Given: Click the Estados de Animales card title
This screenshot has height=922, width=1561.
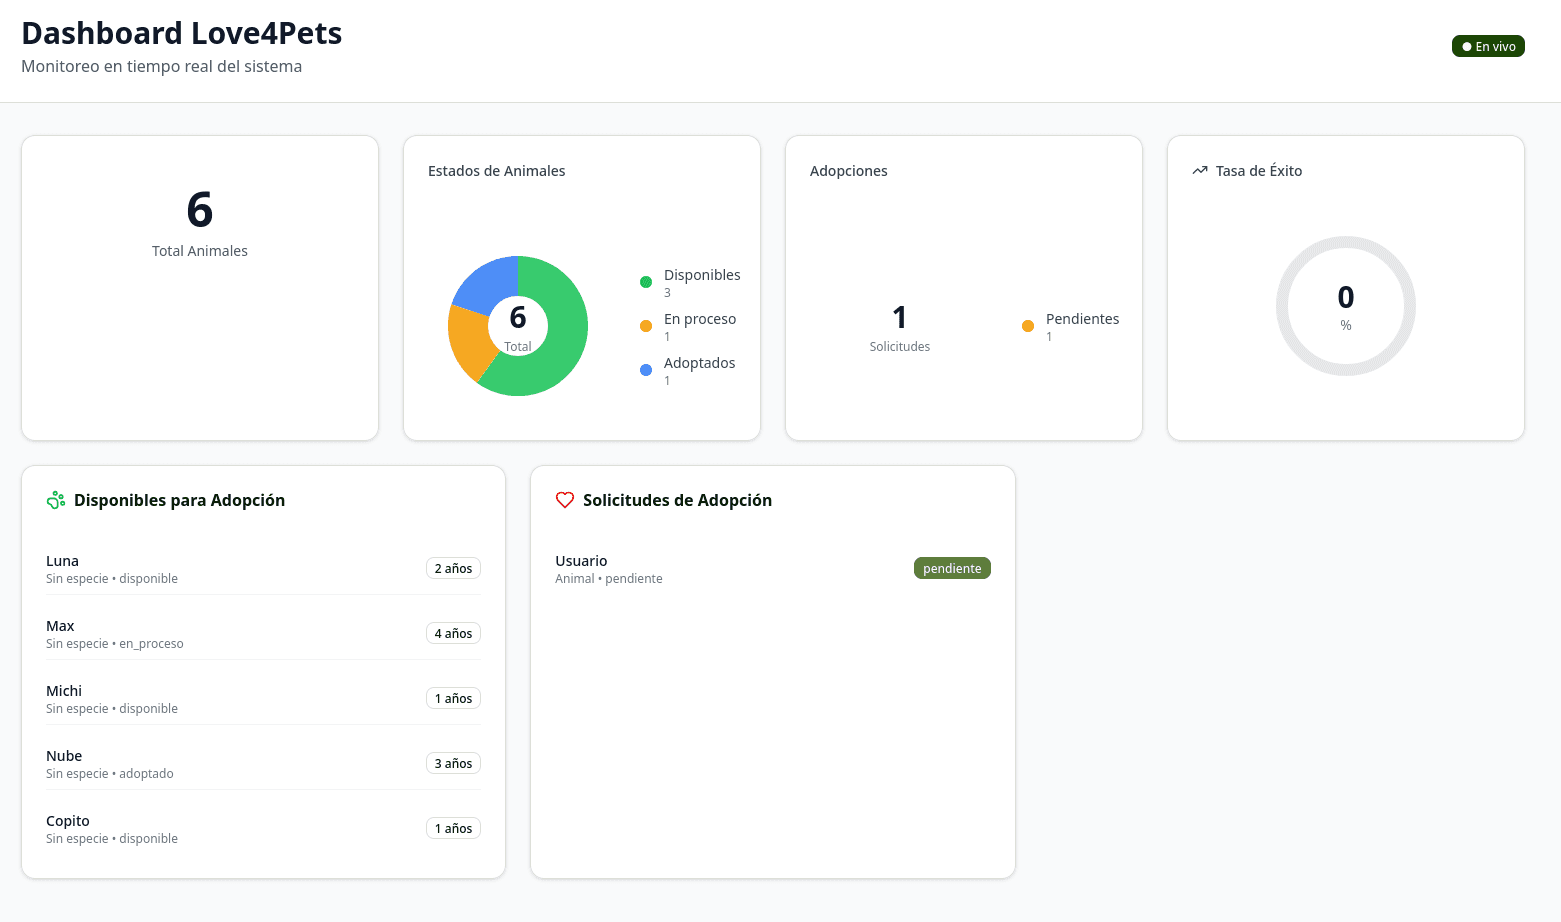Looking at the screenshot, I should [x=497, y=171].
